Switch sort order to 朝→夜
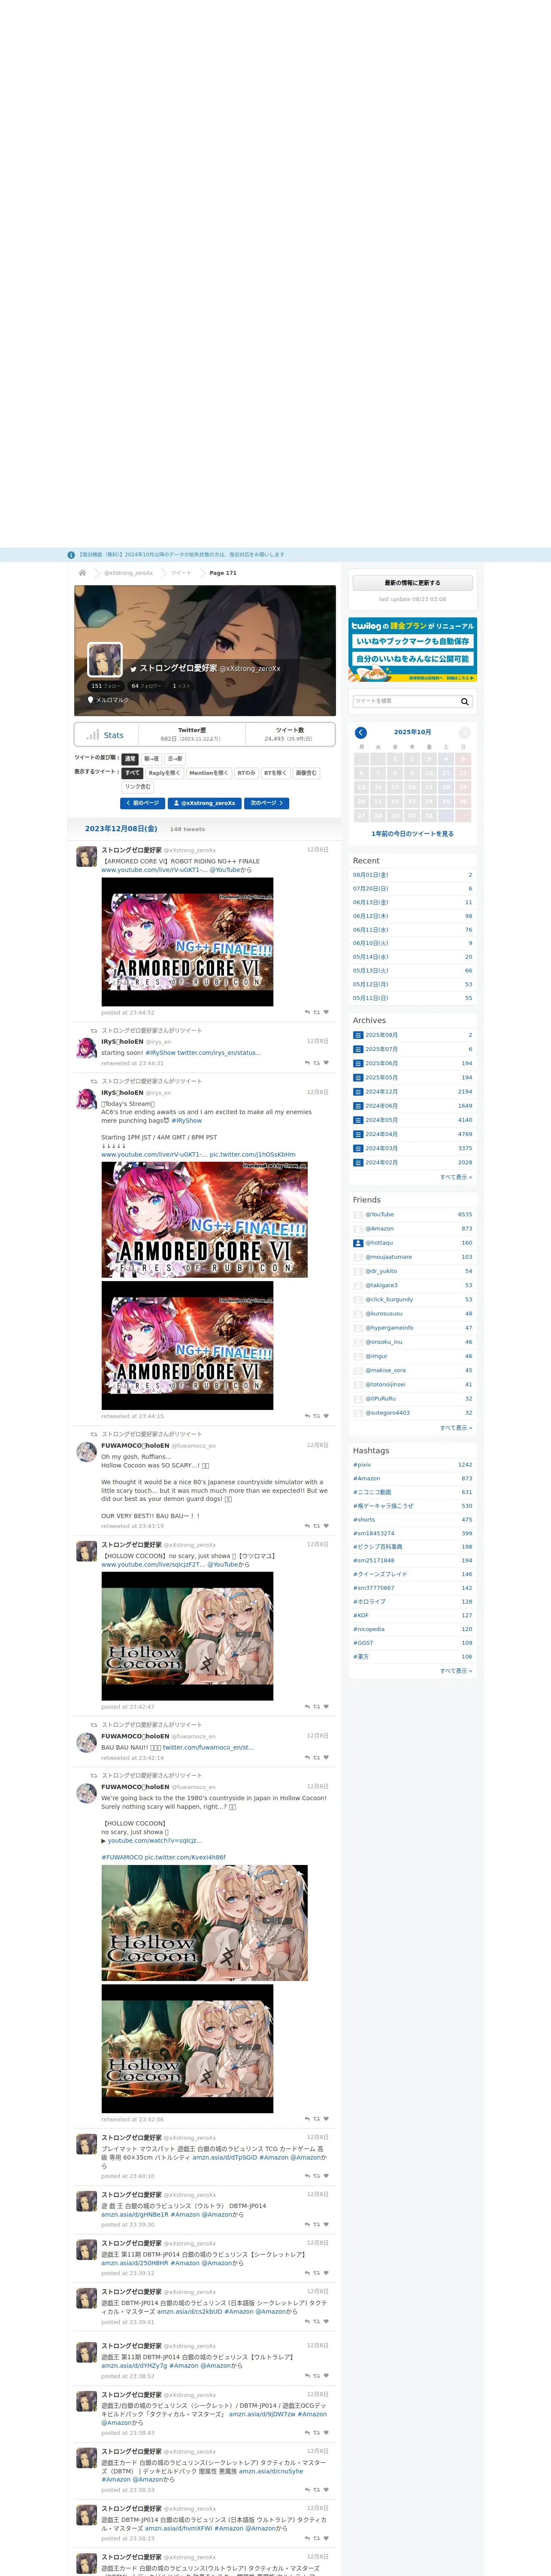This screenshot has height=2576, width=551. click(151, 759)
